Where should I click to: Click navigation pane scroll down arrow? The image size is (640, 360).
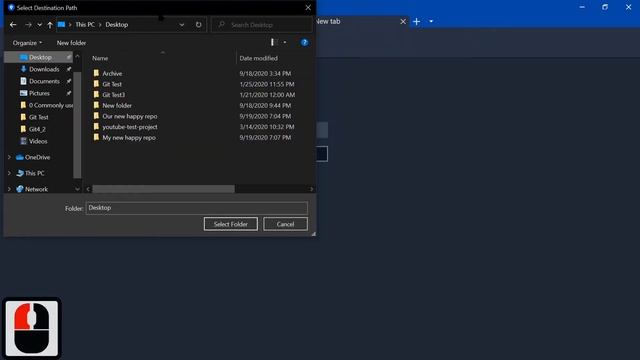coord(77,189)
